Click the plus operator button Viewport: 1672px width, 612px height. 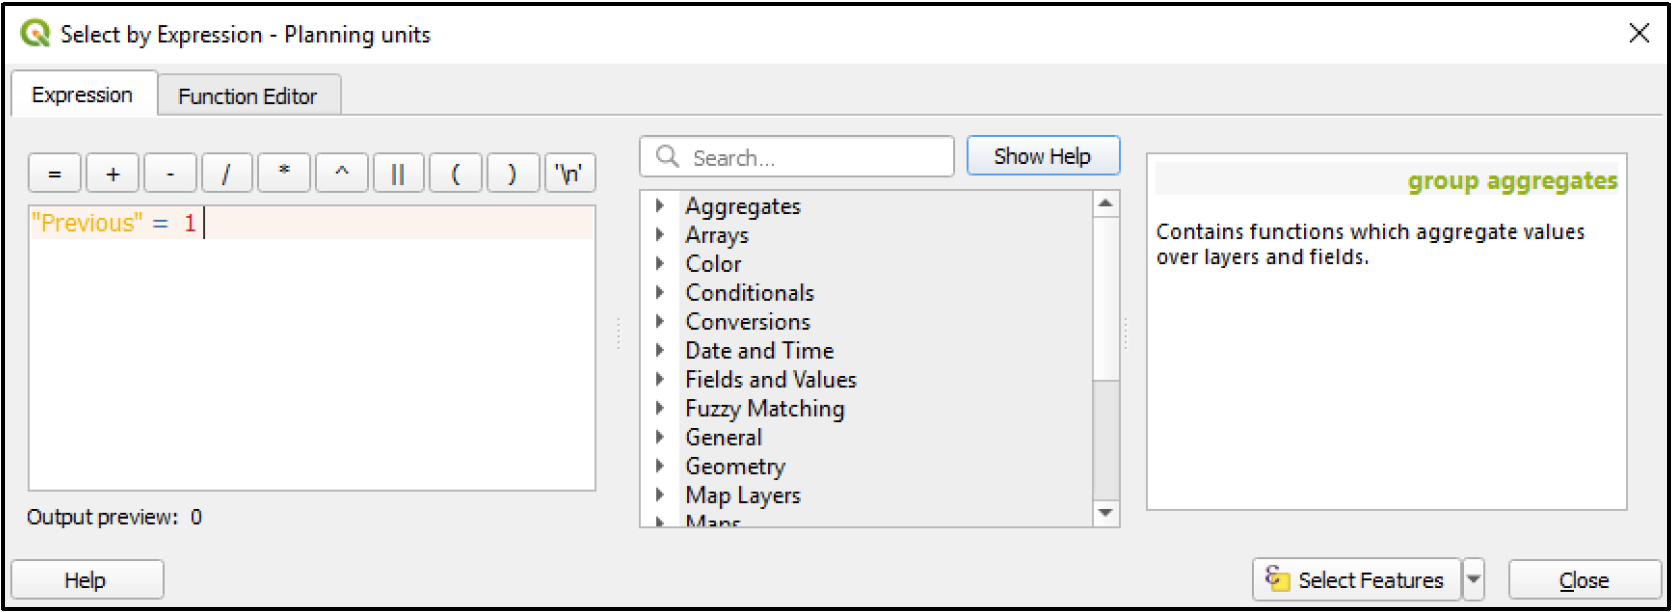point(112,173)
